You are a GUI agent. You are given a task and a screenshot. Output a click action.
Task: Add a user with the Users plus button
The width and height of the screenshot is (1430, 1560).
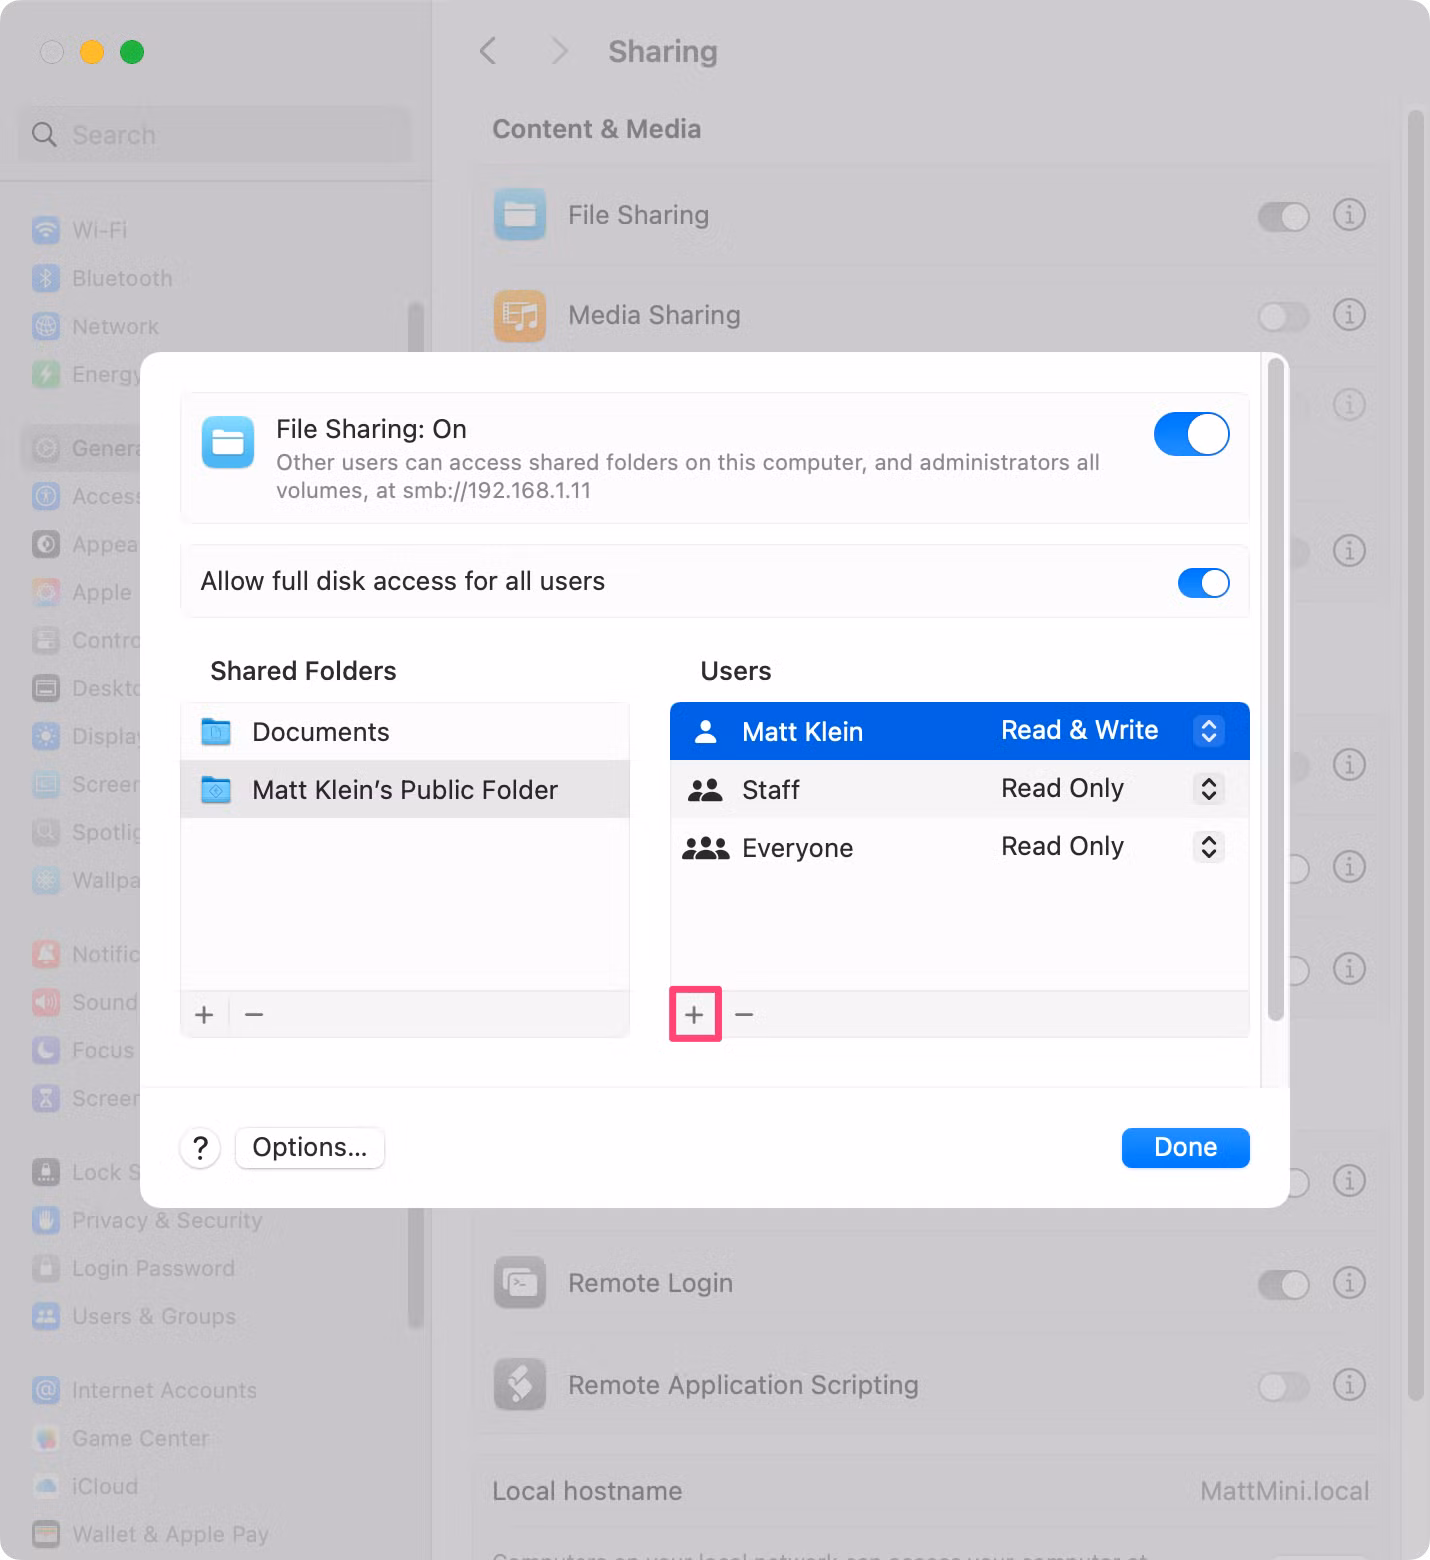[x=694, y=1015]
